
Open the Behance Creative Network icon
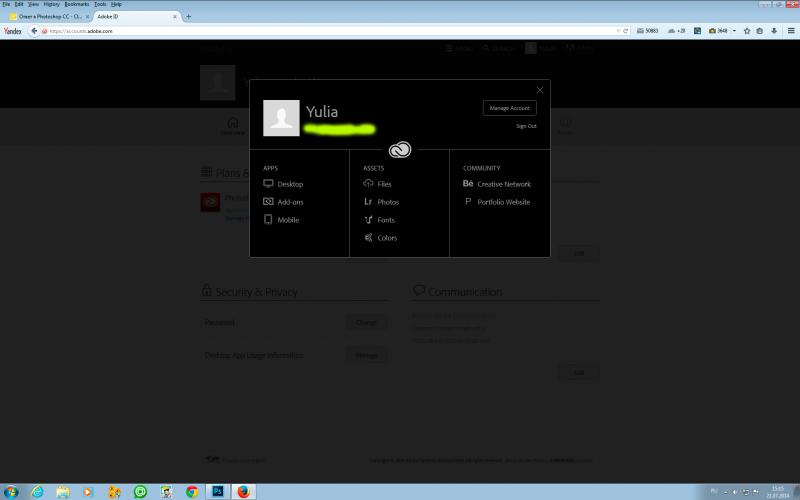pyautogui.click(x=468, y=184)
